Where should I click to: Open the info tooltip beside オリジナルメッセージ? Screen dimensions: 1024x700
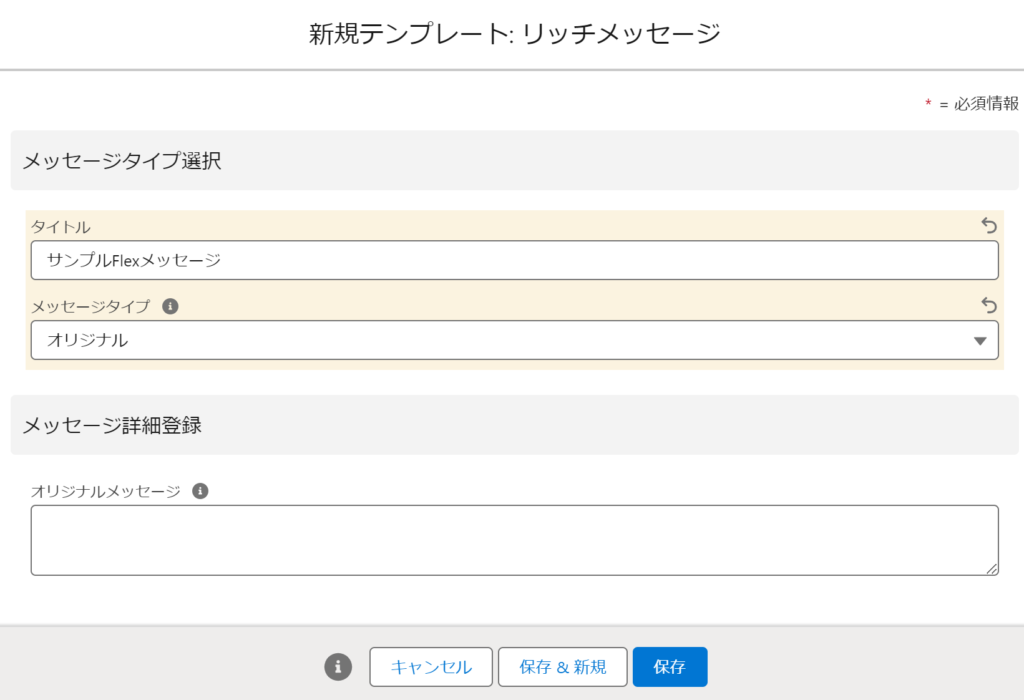(x=200, y=491)
